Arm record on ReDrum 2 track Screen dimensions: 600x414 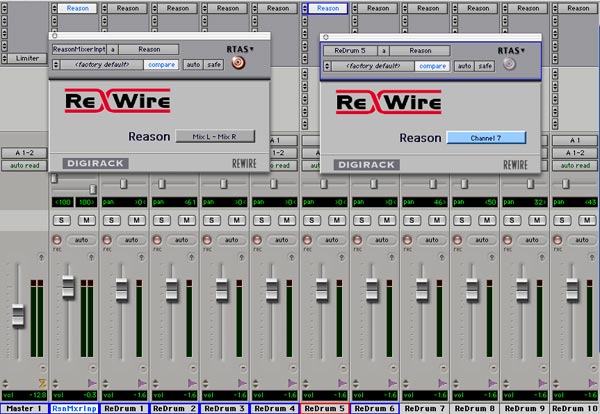click(157, 240)
